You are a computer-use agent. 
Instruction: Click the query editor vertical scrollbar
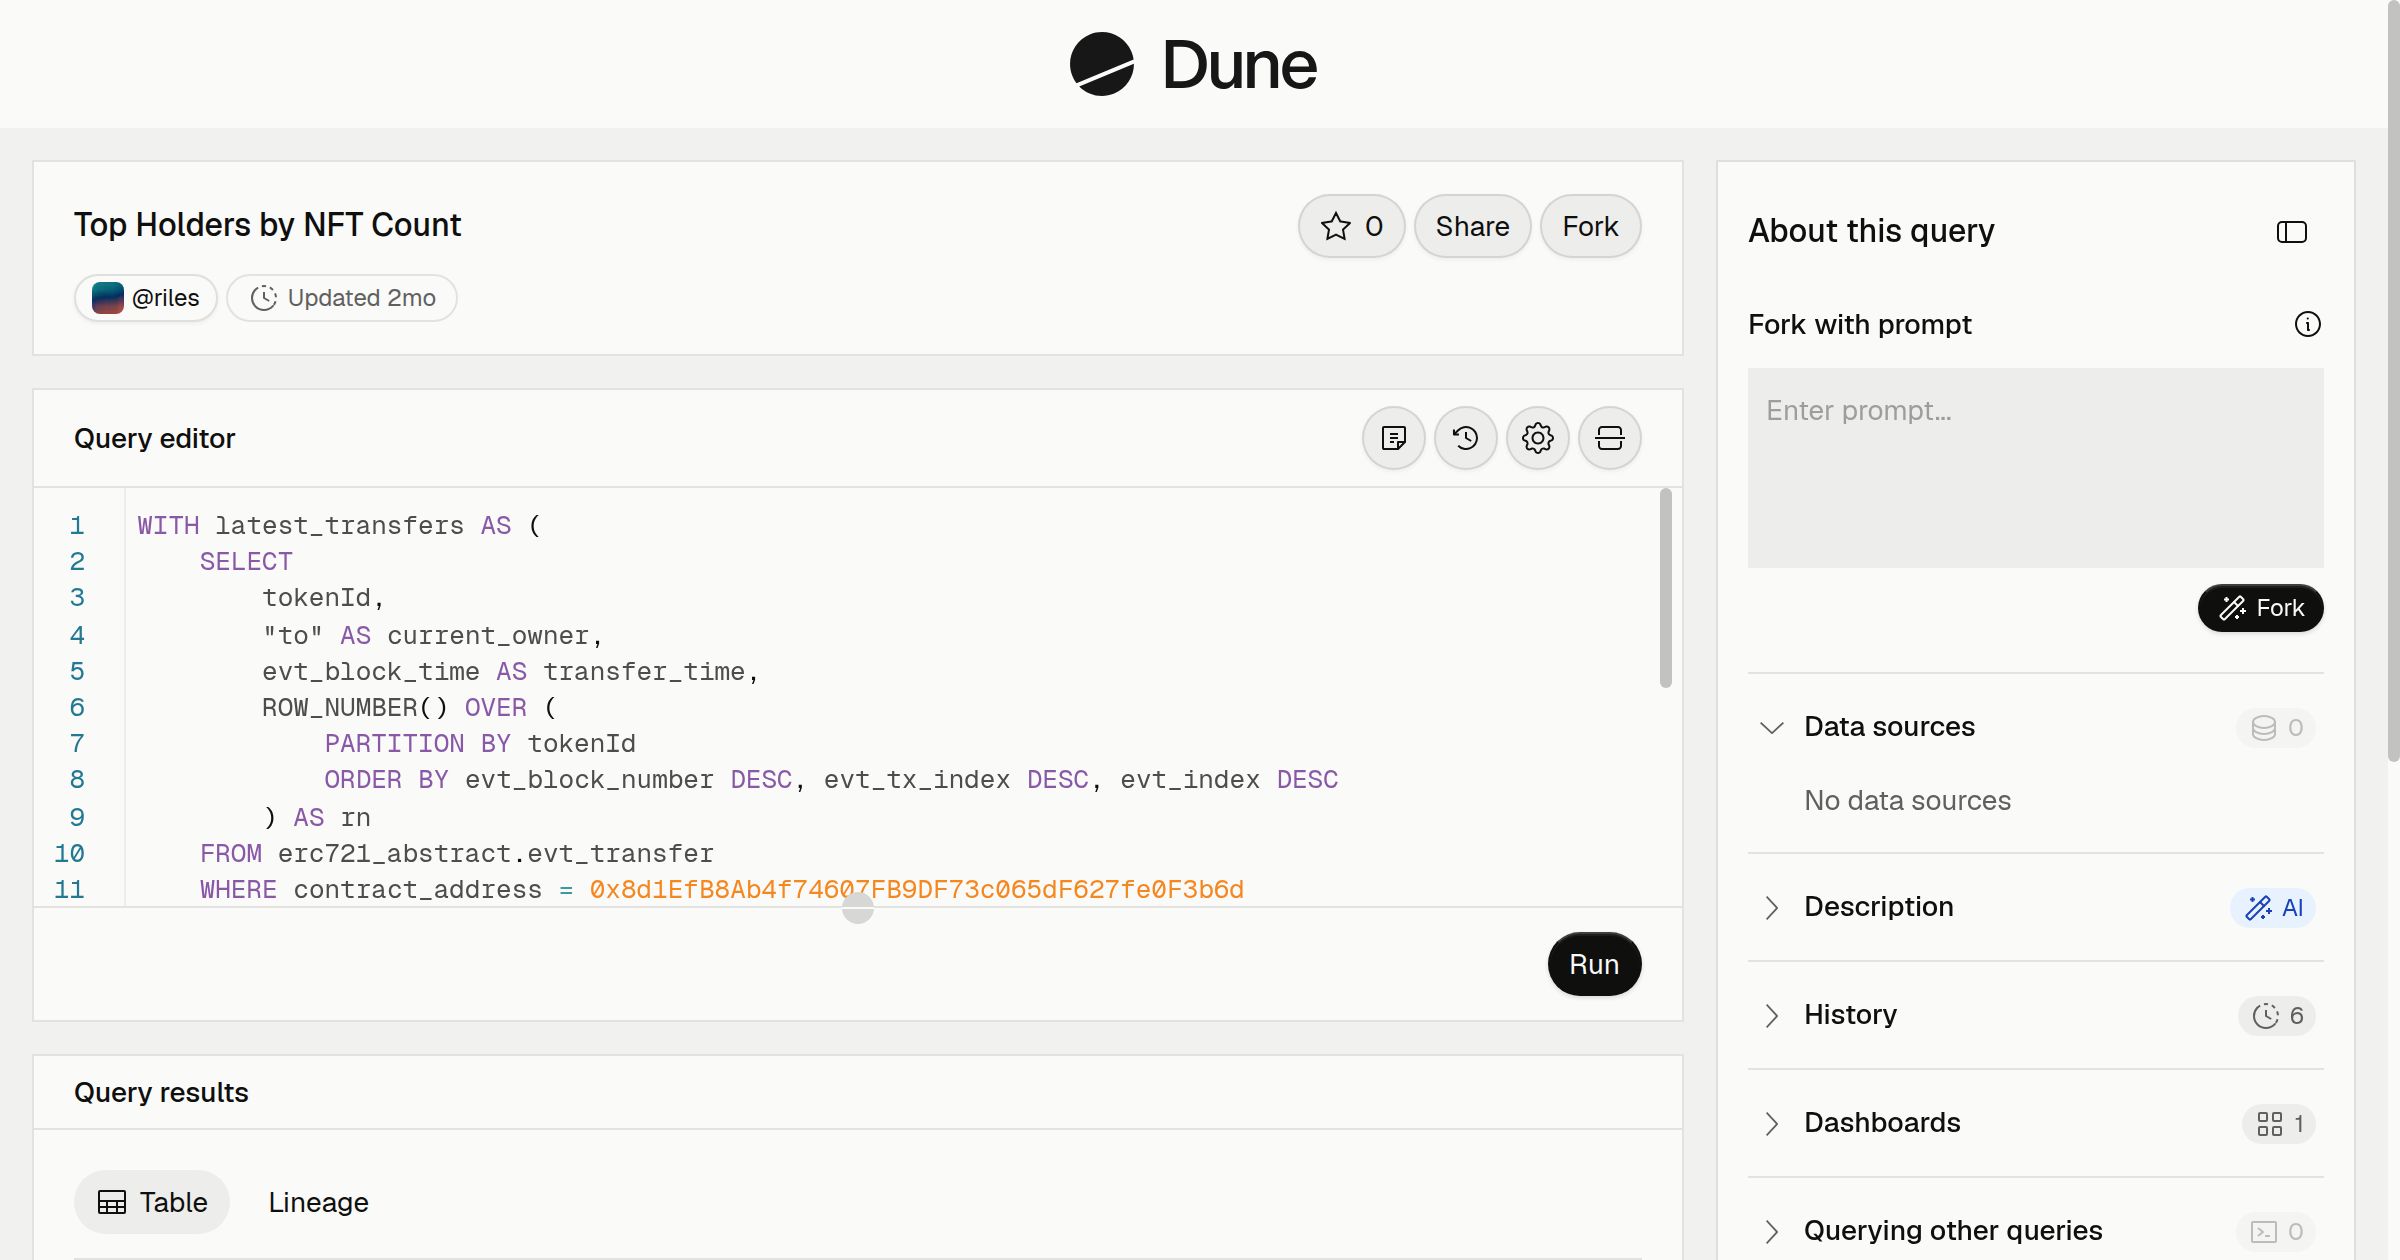[x=1665, y=588]
